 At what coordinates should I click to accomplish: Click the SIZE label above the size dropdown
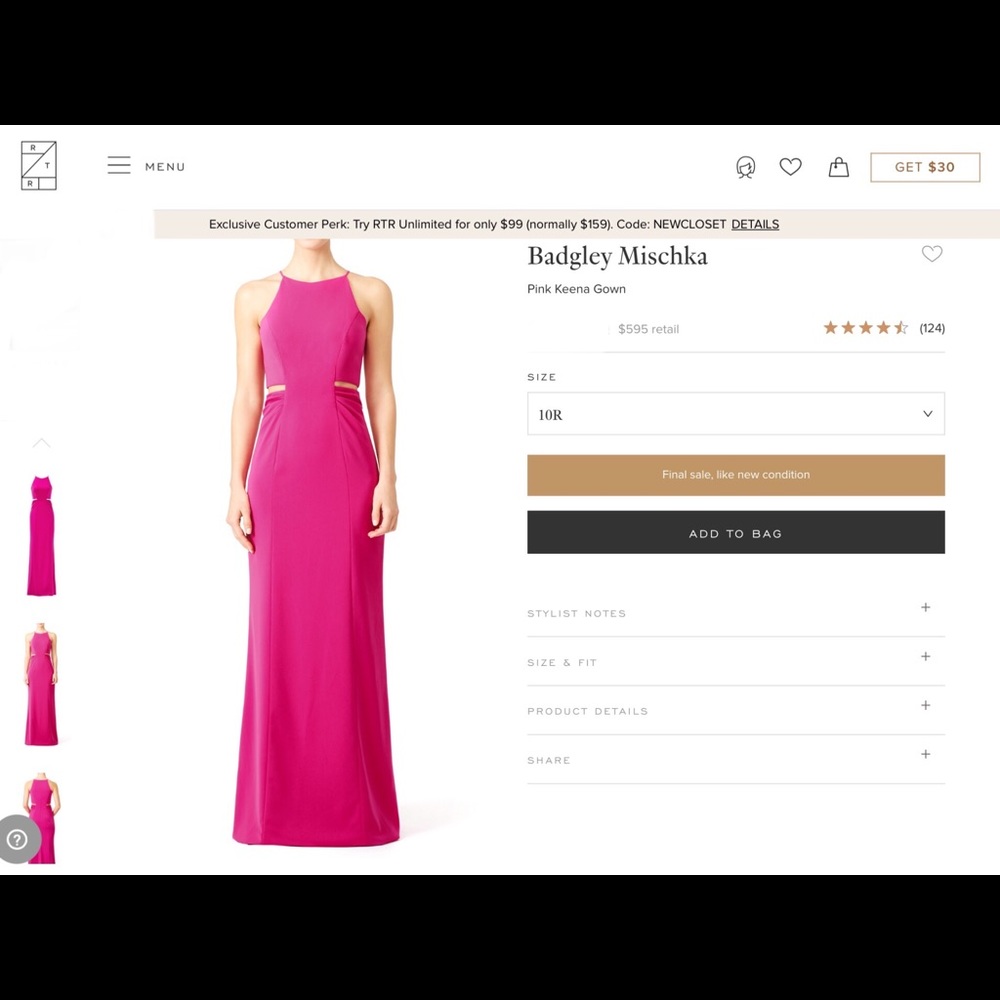click(x=541, y=377)
